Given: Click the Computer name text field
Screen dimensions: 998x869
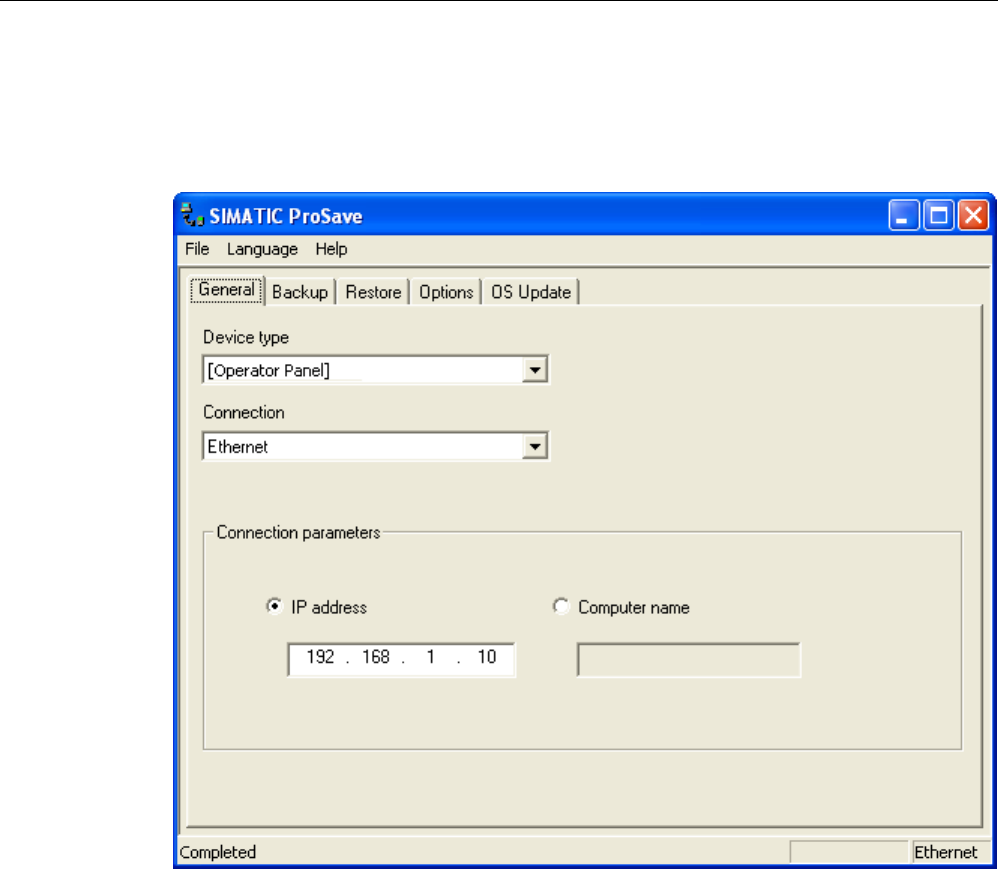Looking at the screenshot, I should point(689,660).
